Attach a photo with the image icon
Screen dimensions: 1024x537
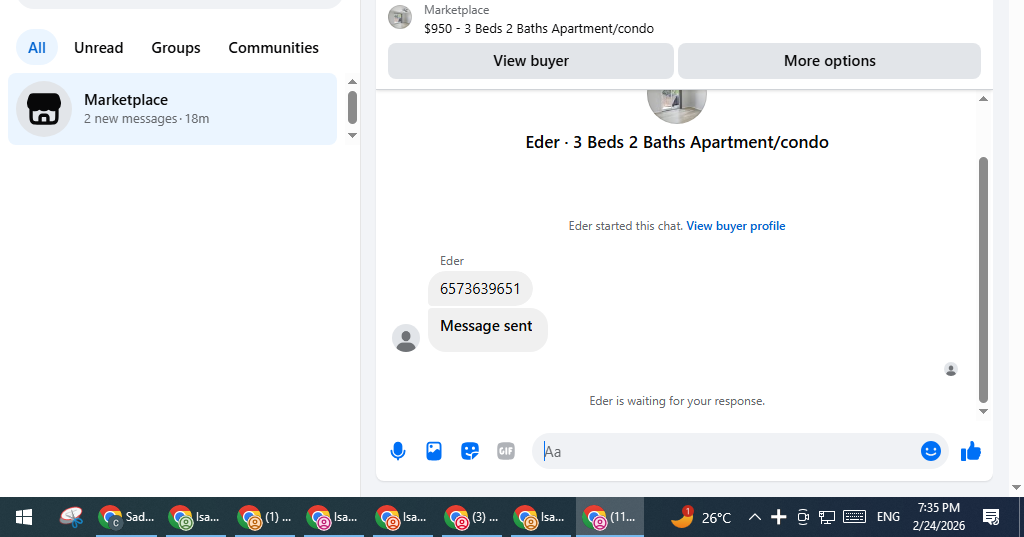point(434,451)
